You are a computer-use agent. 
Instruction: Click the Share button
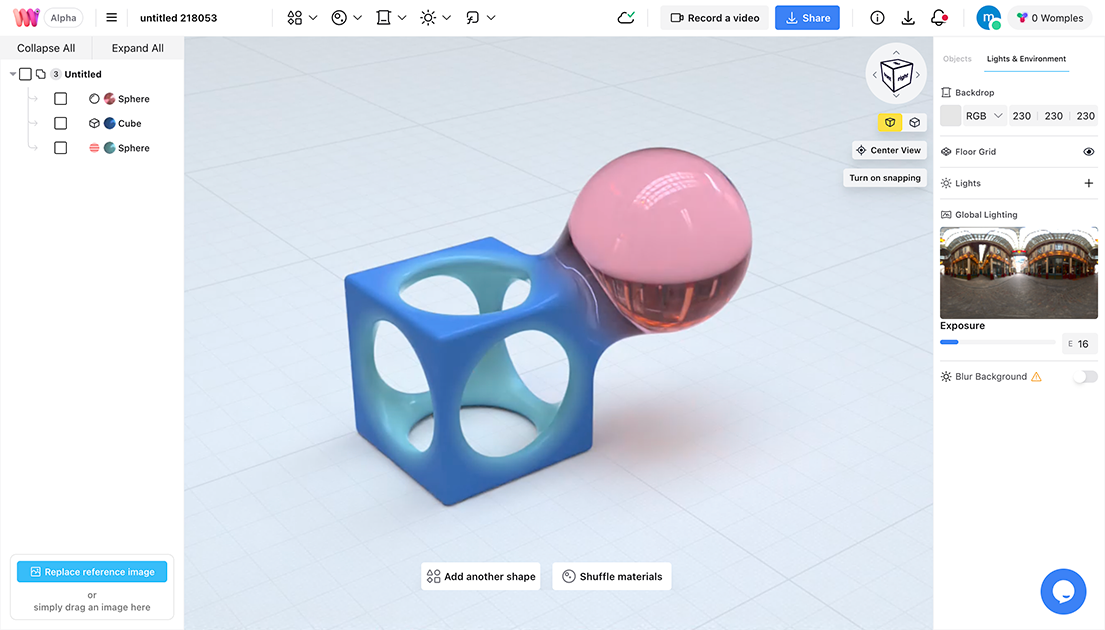(x=808, y=18)
